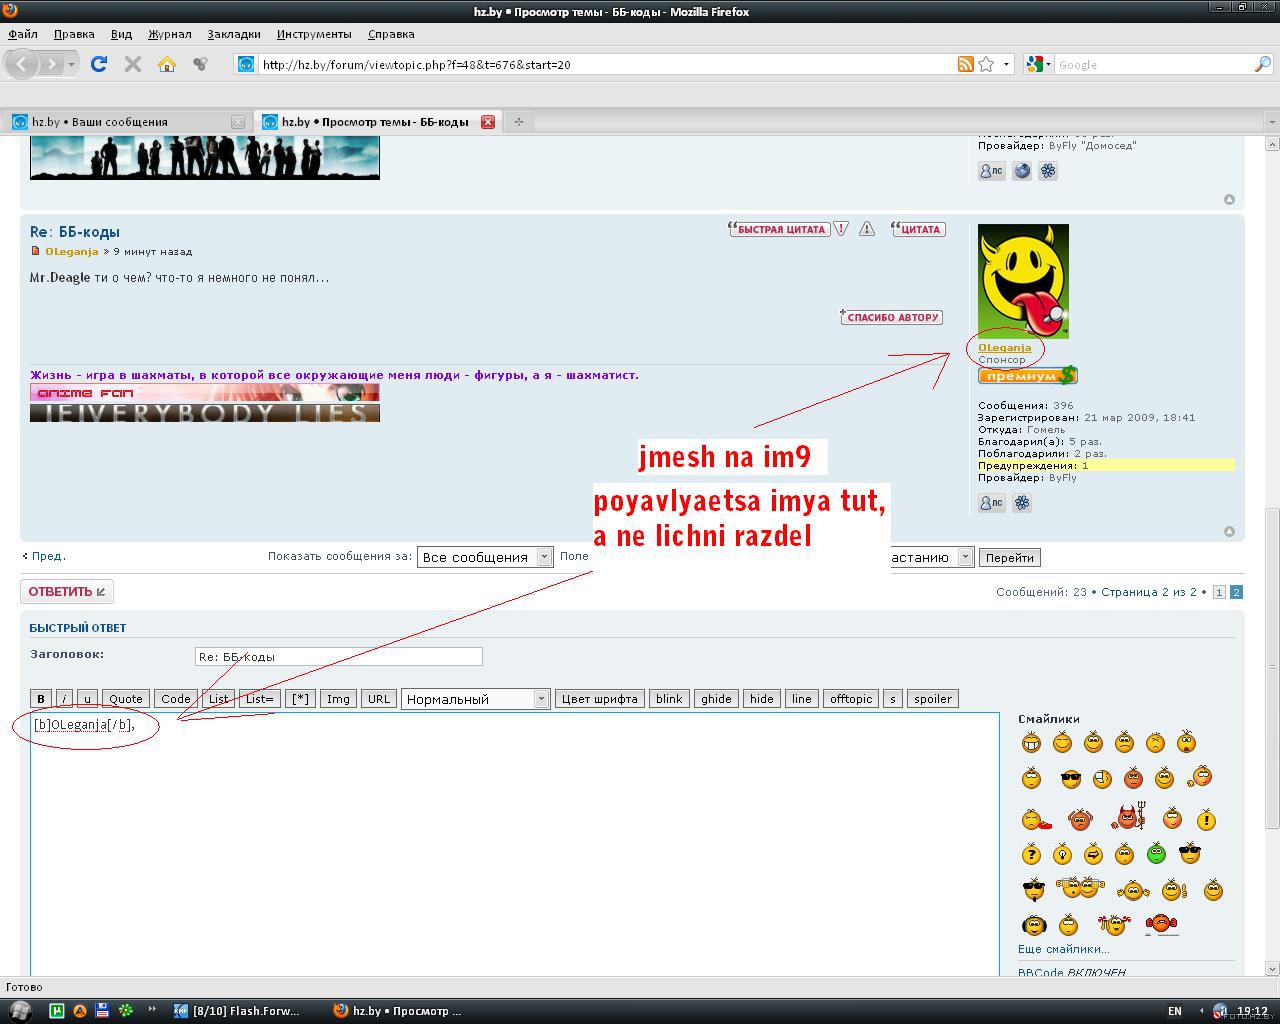1280x1024 pixels.
Task: Open the Закладки menu
Action: [x=233, y=34]
